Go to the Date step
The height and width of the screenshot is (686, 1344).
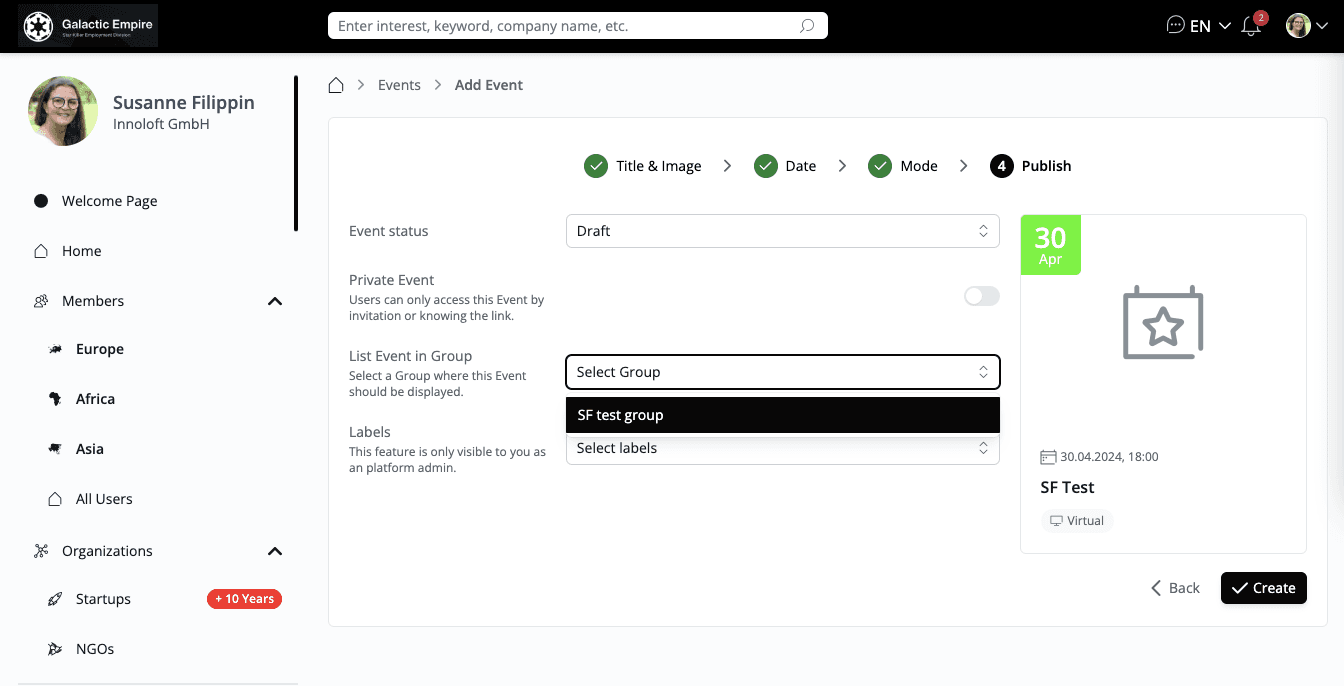785,166
